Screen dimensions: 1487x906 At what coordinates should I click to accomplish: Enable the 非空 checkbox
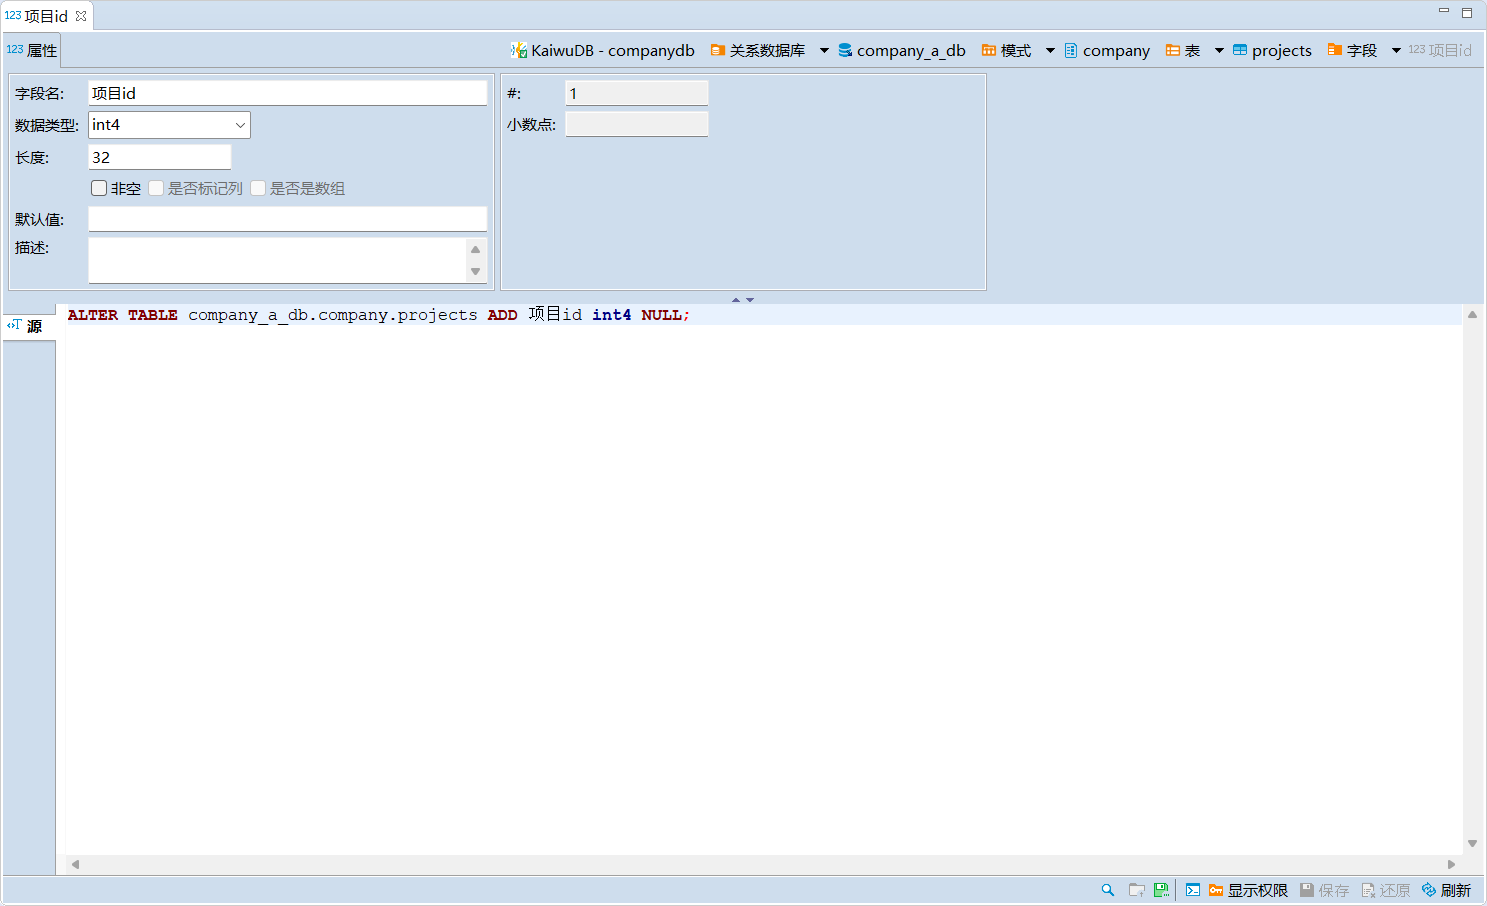tap(99, 188)
